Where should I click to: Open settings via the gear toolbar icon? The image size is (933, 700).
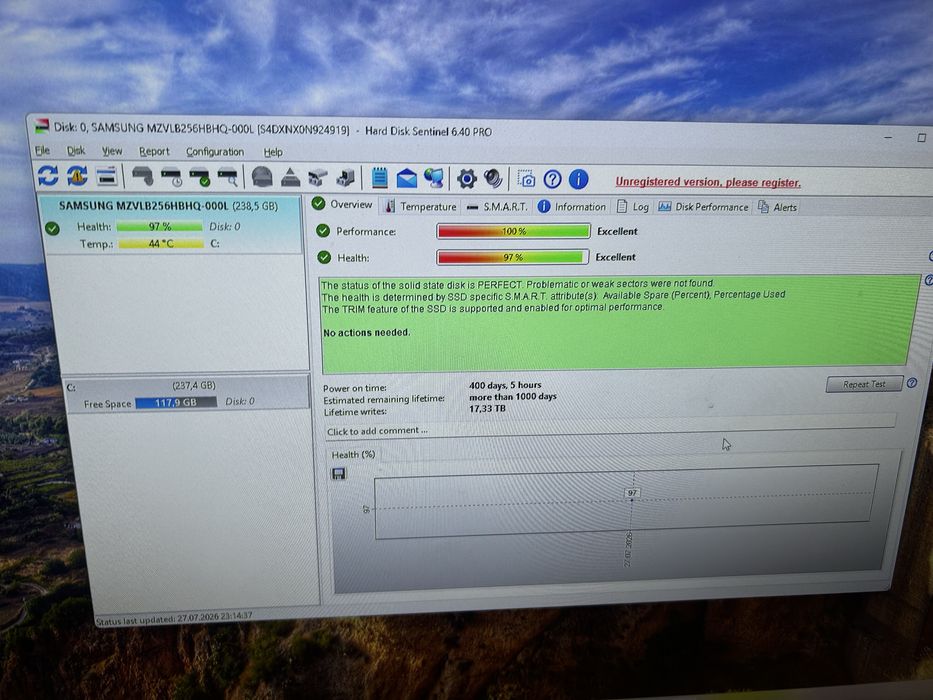(x=467, y=178)
